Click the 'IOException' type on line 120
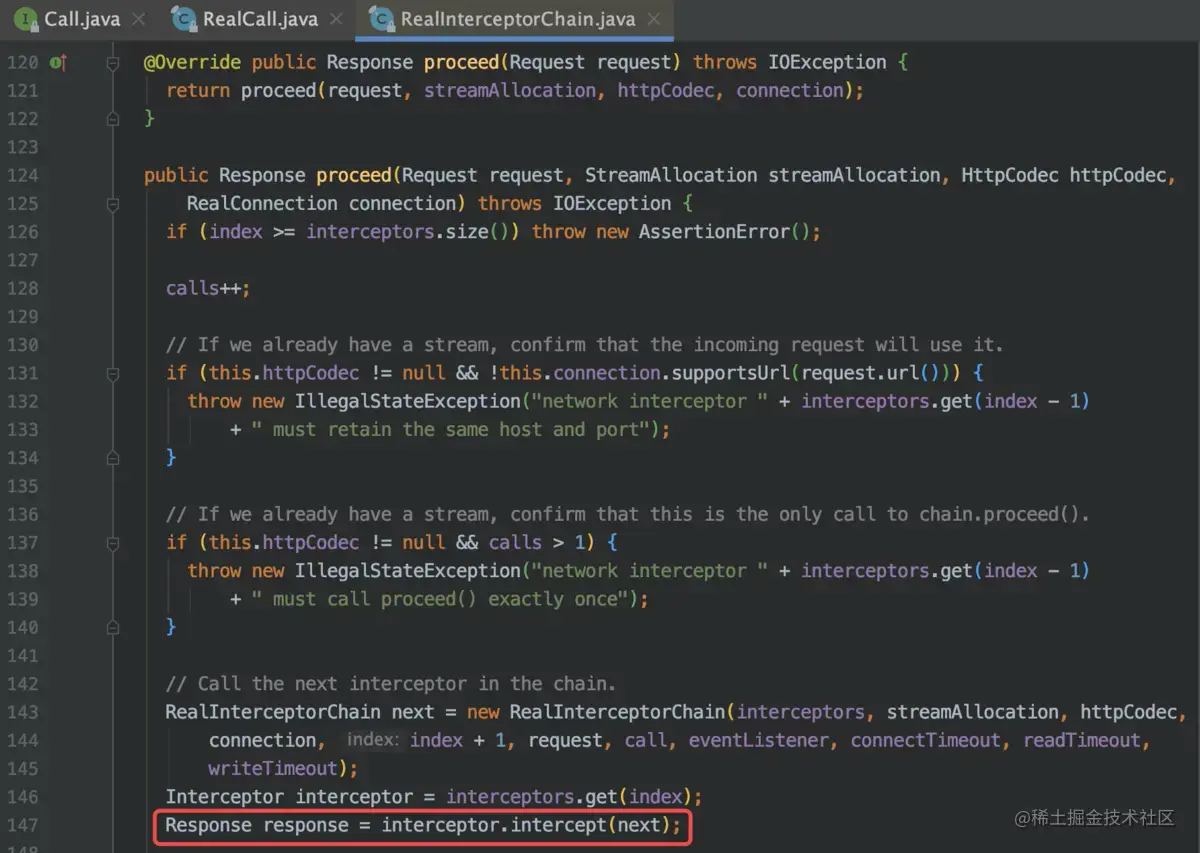1200x853 pixels. click(x=827, y=62)
